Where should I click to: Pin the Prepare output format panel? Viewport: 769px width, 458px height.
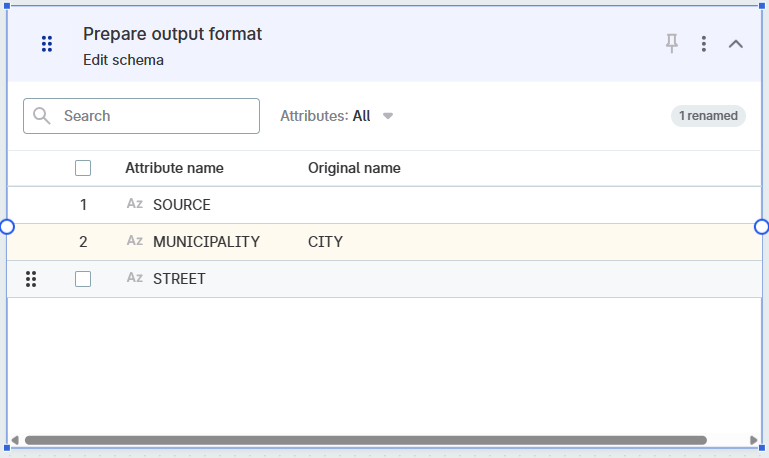(671, 44)
